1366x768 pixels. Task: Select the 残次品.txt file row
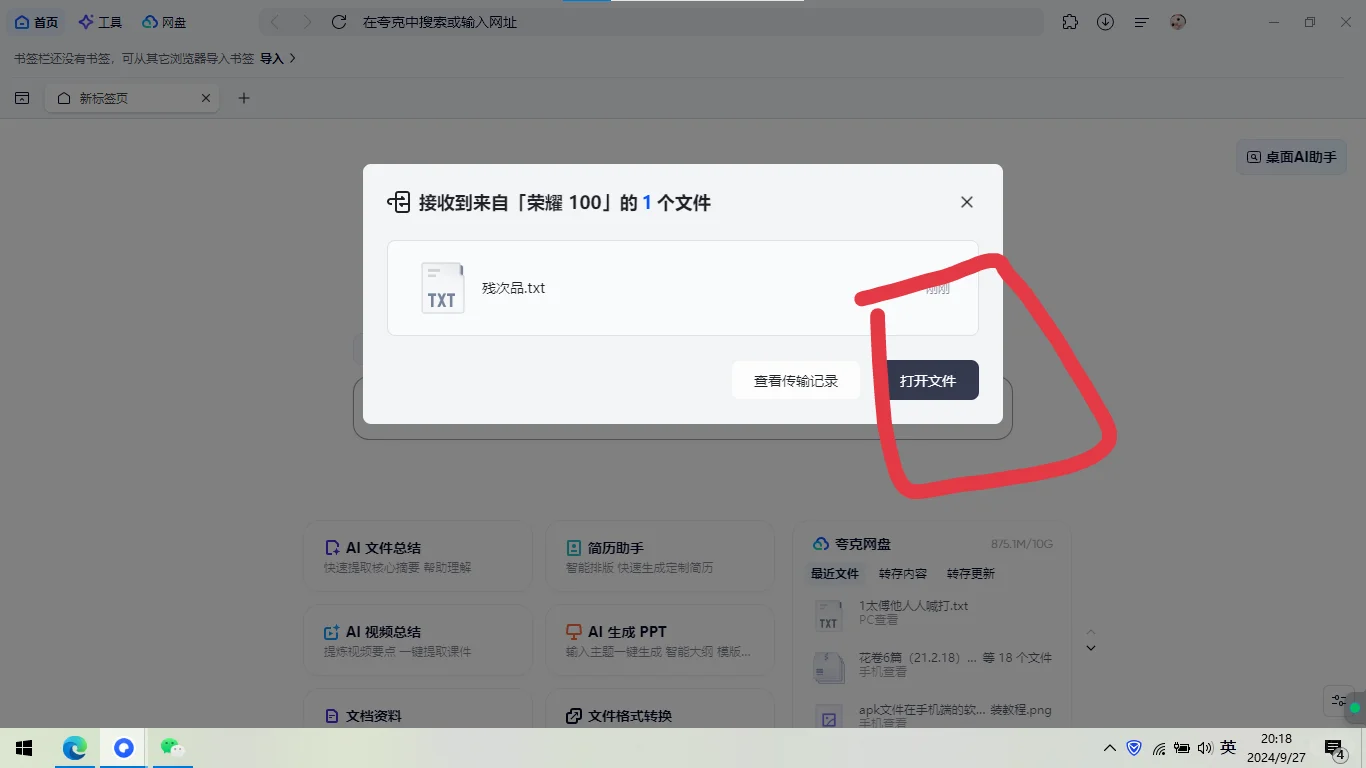[683, 288]
